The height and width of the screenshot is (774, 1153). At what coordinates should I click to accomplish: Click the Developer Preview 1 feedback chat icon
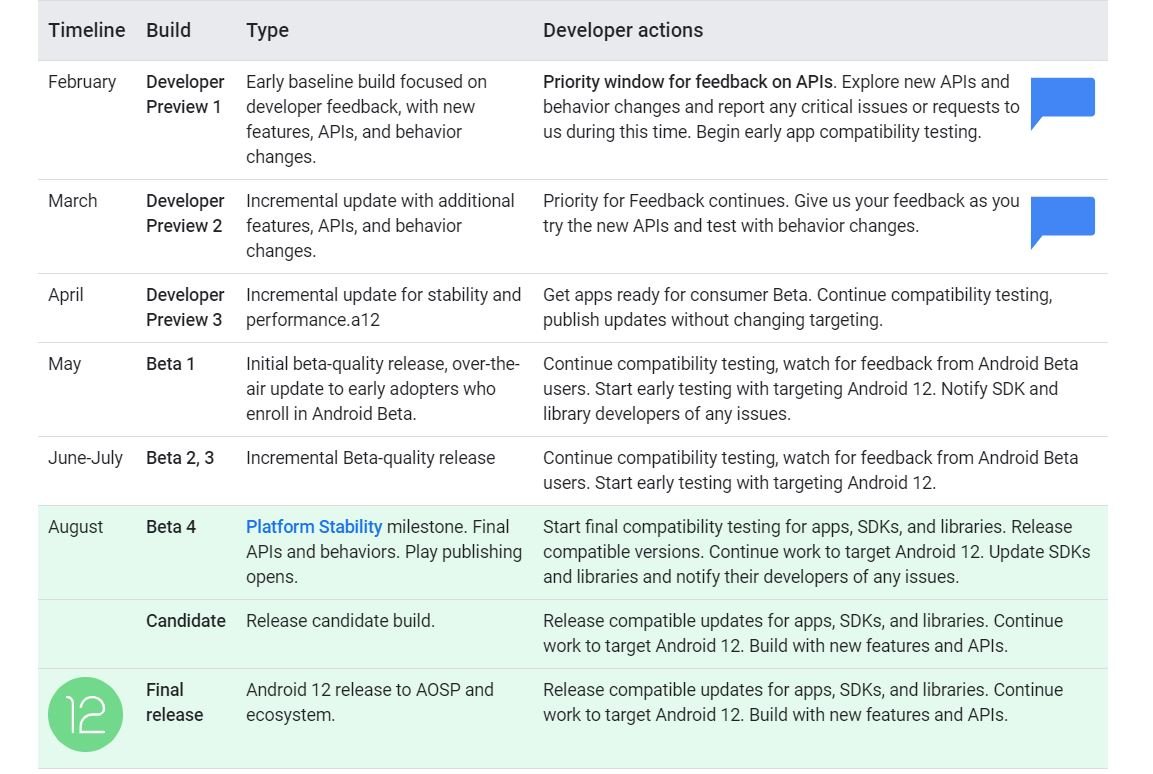pos(1062,101)
